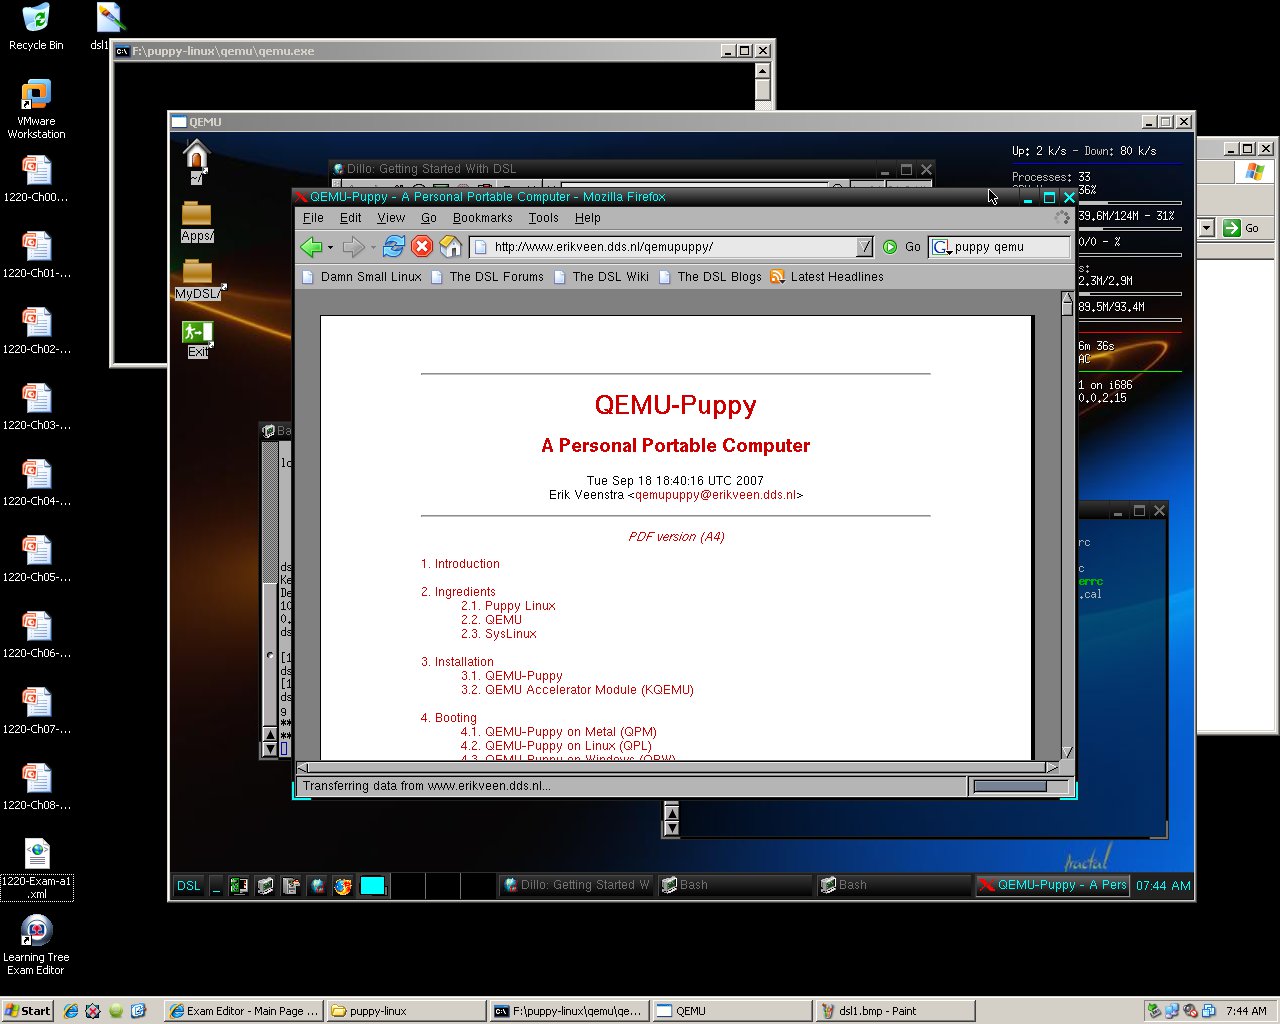The image size is (1280, 1024).
Task: Click Firefox Forward arrow button
Action: tap(352, 247)
